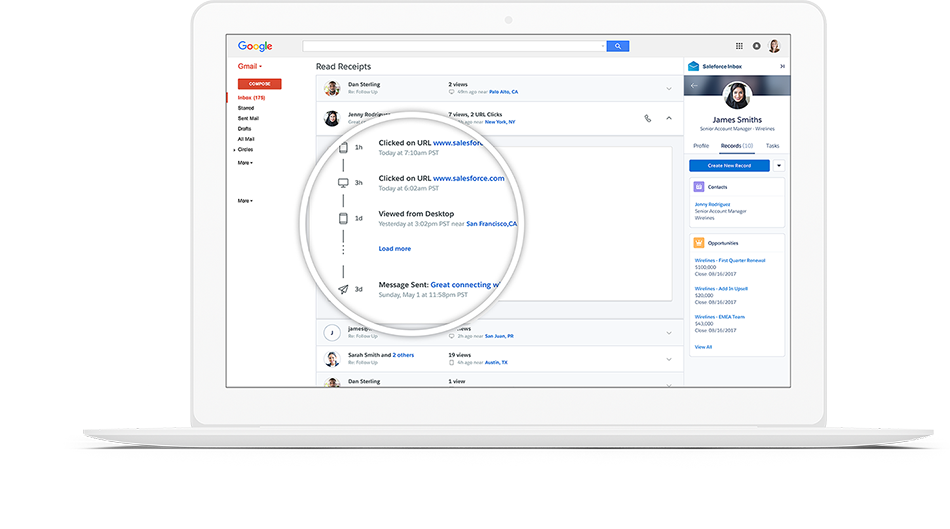Collapse the Jenny Rodriguez receipt details
The width and height of the screenshot is (950, 529).
(x=668, y=118)
